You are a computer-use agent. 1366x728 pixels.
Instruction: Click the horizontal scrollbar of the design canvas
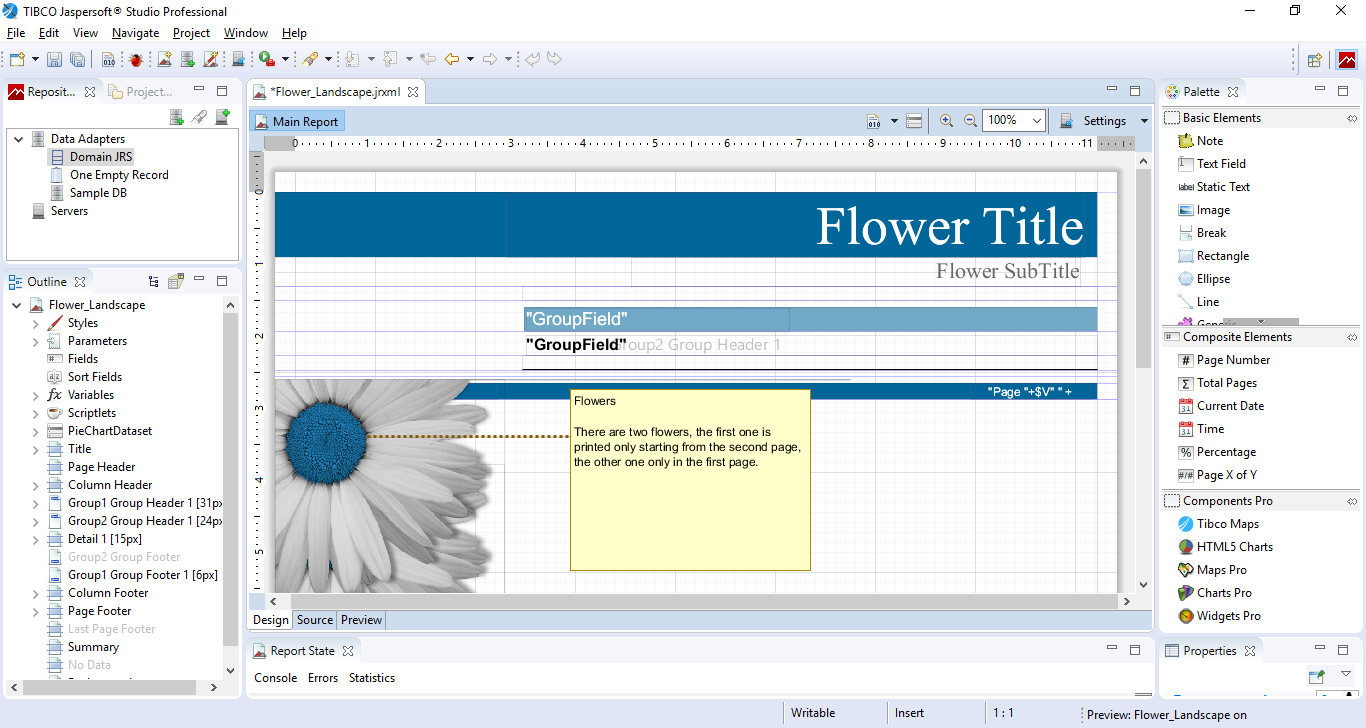pyautogui.click(x=700, y=602)
